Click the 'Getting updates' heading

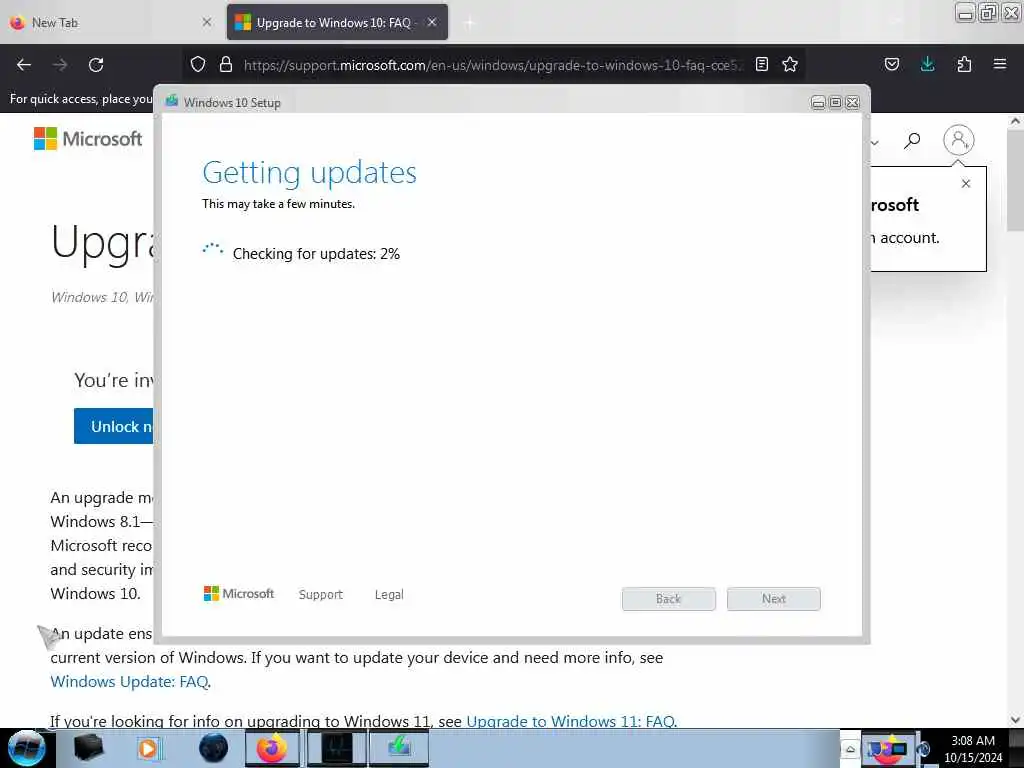click(x=309, y=172)
